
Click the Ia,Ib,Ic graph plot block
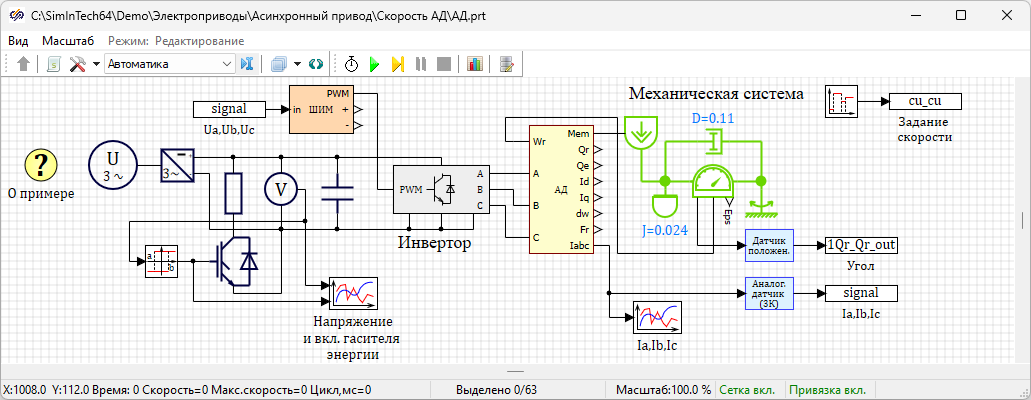[657, 317]
